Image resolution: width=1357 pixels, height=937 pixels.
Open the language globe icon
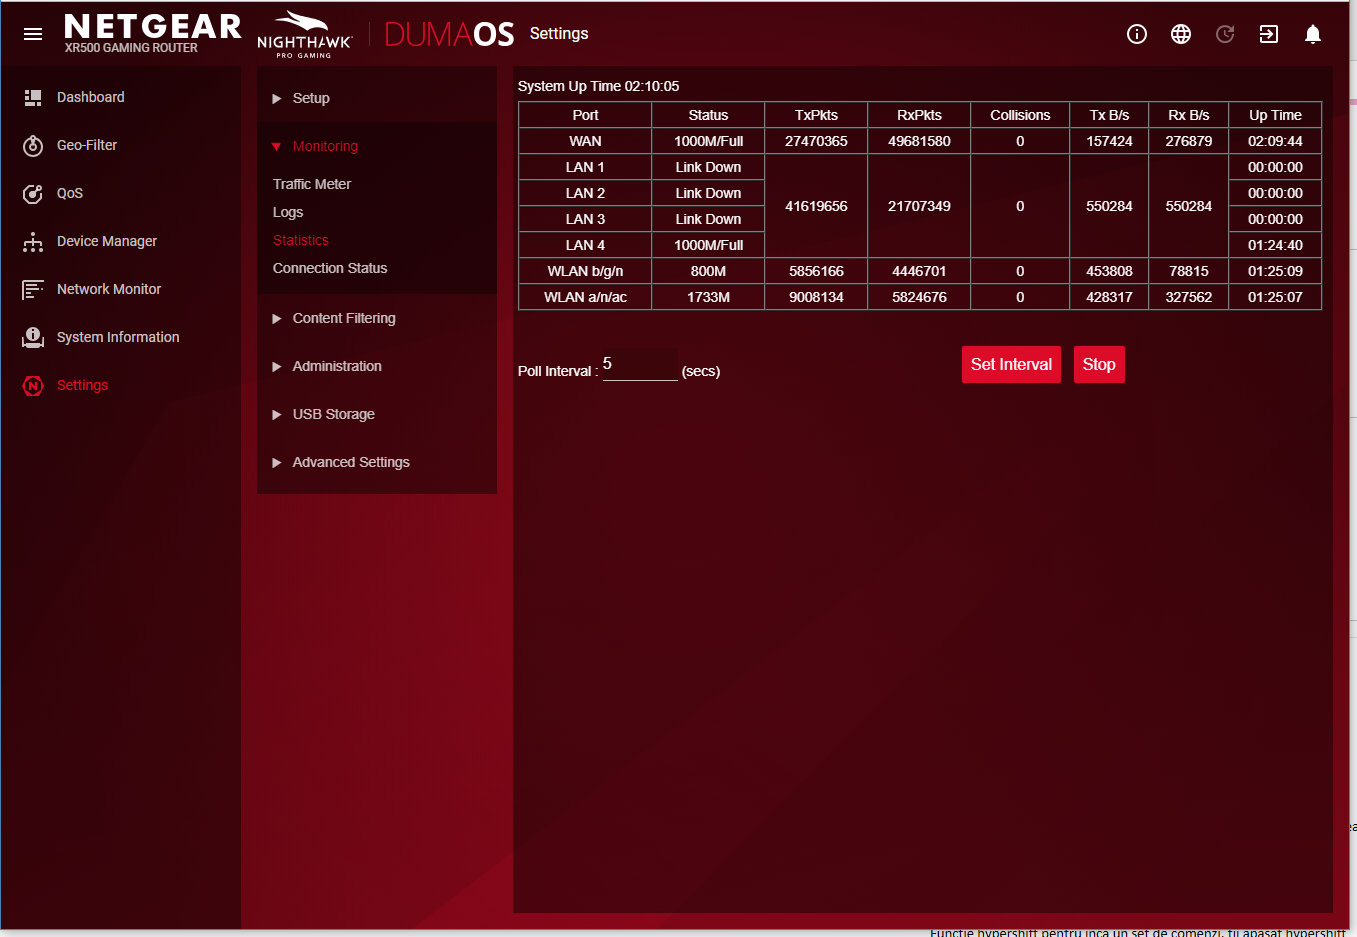[x=1181, y=34]
